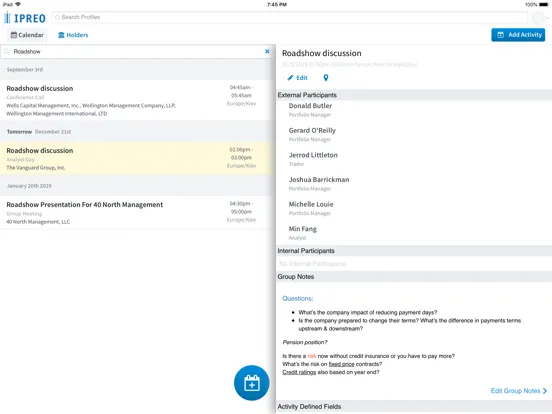The height and width of the screenshot is (414, 552).
Task: Select participant Gerard O'Reilly
Action: click(x=312, y=130)
